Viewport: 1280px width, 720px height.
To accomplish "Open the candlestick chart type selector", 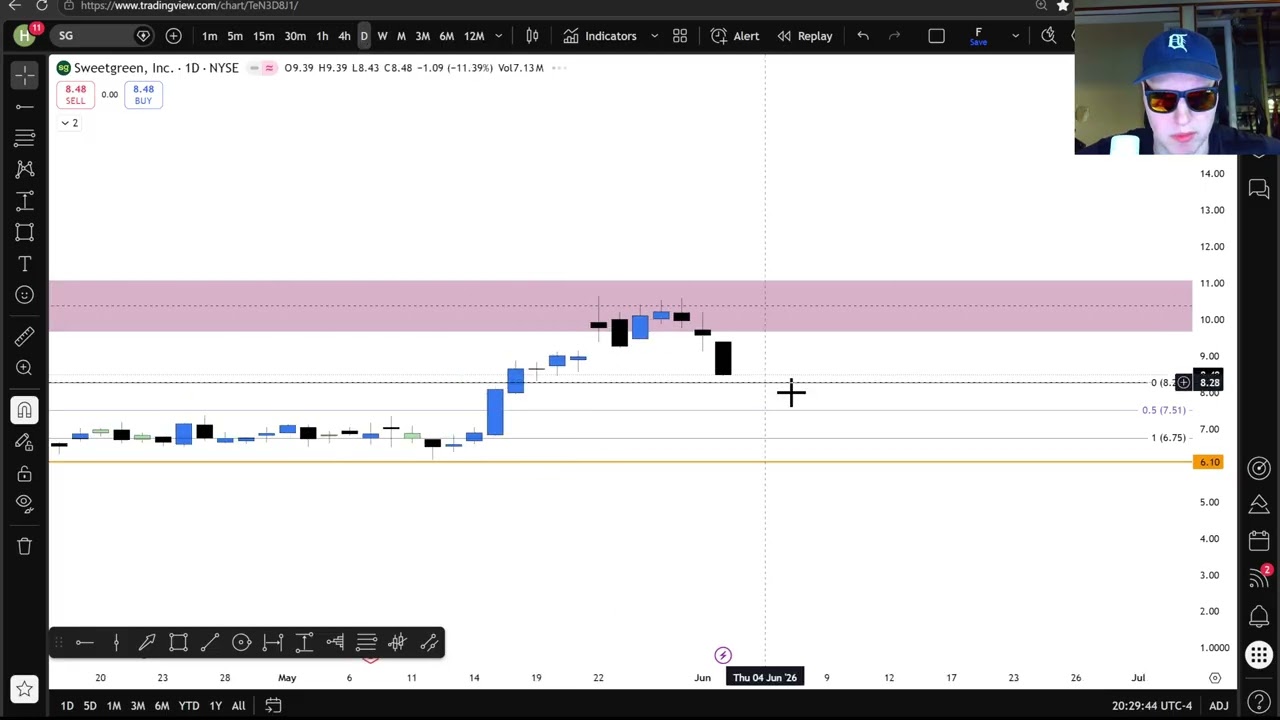I will [532, 36].
